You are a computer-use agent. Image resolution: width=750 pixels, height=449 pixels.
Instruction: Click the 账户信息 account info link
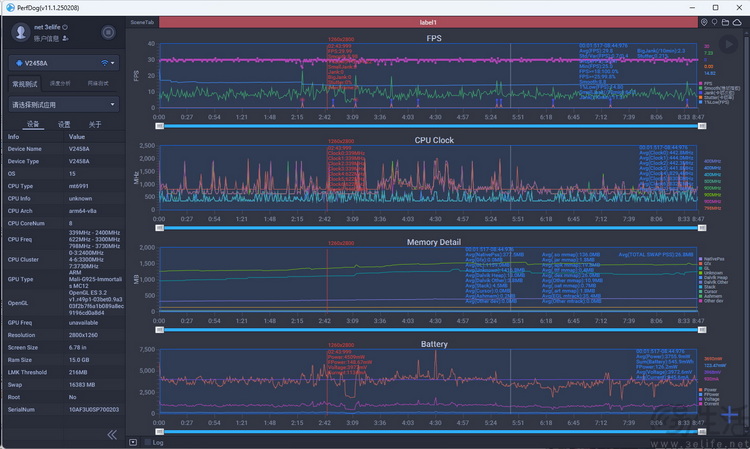pos(46,38)
